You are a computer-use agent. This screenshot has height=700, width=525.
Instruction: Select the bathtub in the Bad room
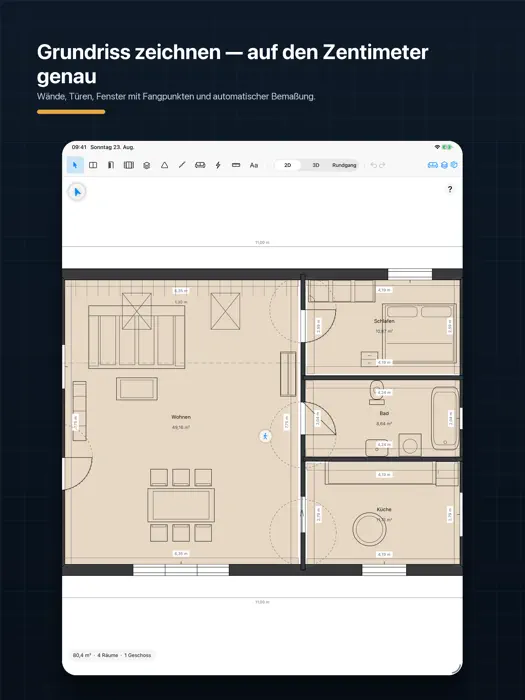coord(445,418)
